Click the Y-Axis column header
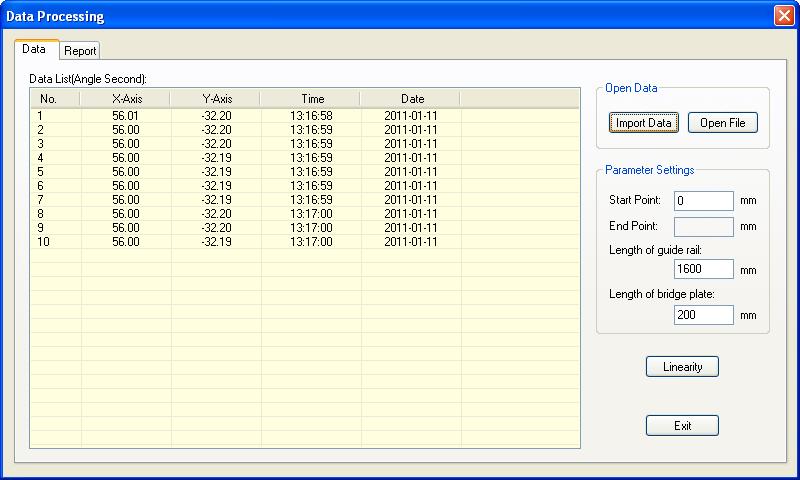The image size is (800, 480). point(216,99)
